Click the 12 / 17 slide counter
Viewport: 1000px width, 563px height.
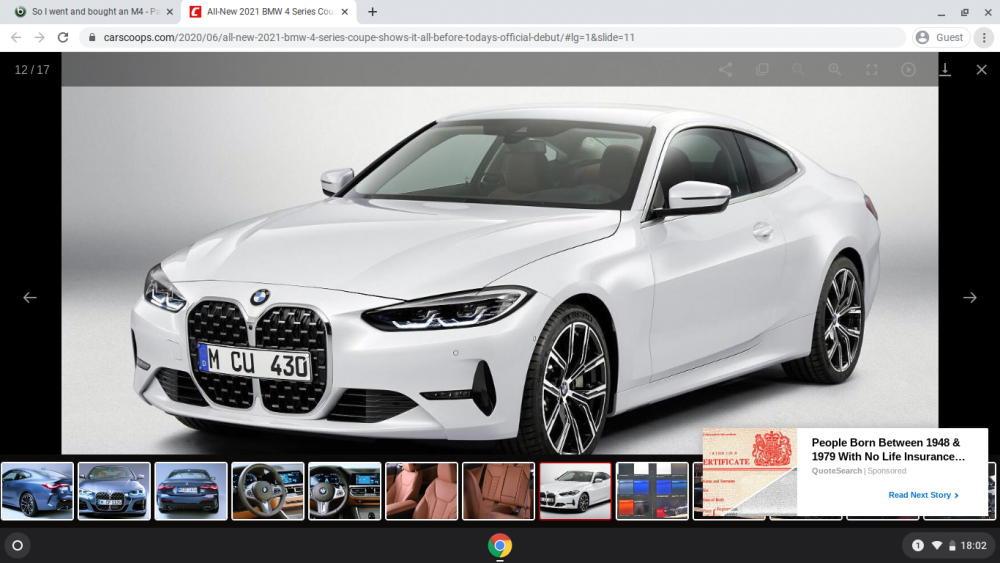32,69
